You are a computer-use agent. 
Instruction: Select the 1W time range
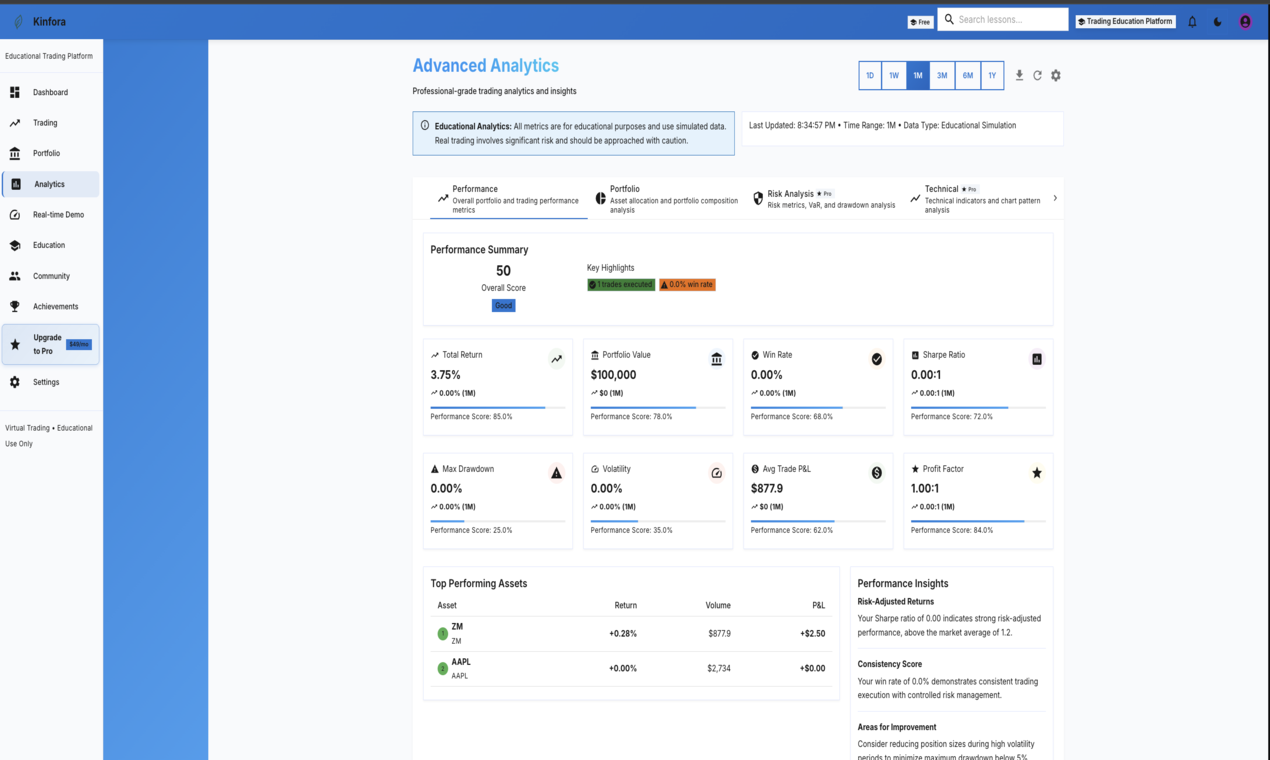[894, 76]
